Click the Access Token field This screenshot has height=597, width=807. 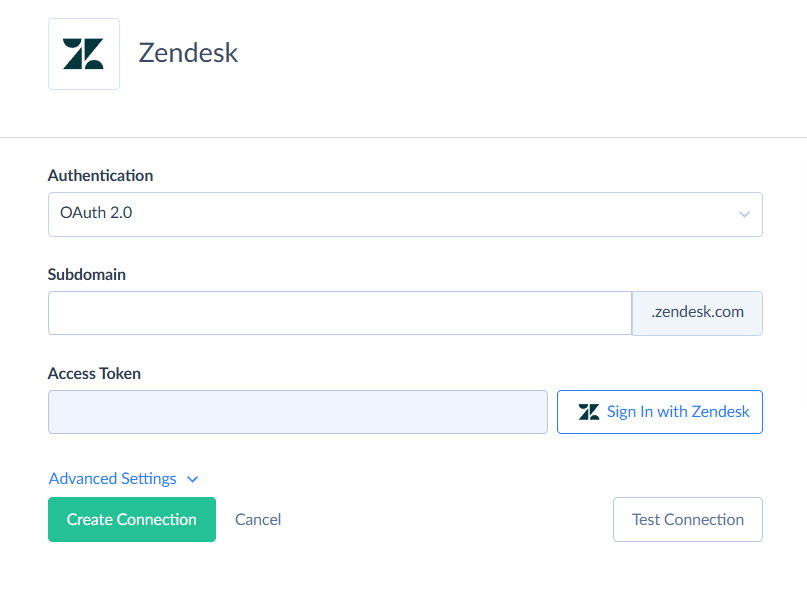click(x=297, y=411)
